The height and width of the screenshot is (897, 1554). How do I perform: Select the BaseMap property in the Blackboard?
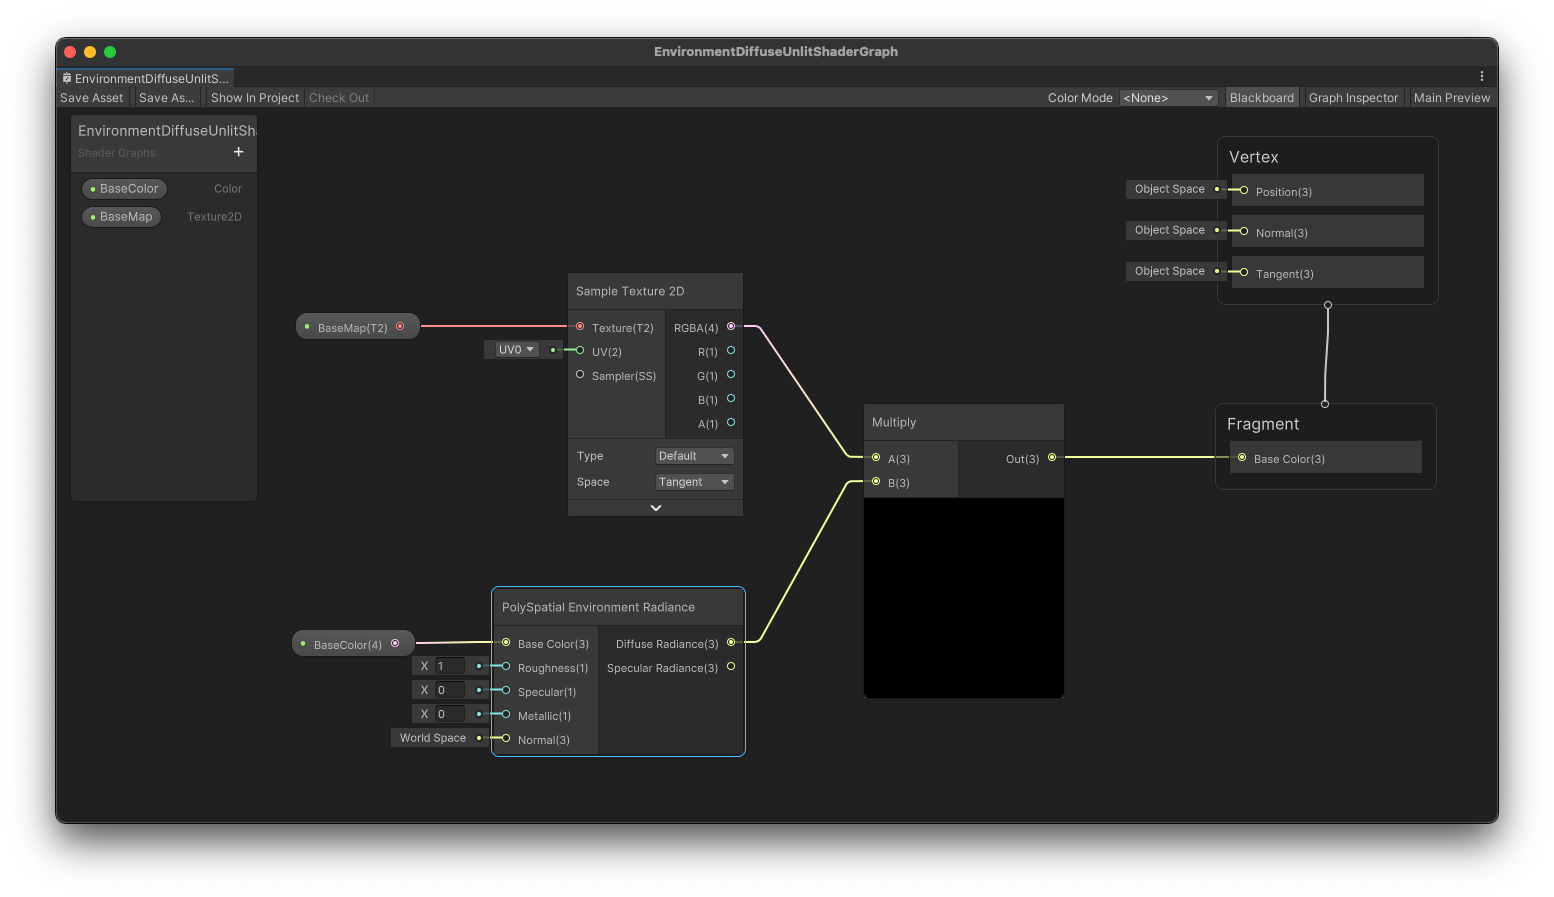tap(122, 217)
